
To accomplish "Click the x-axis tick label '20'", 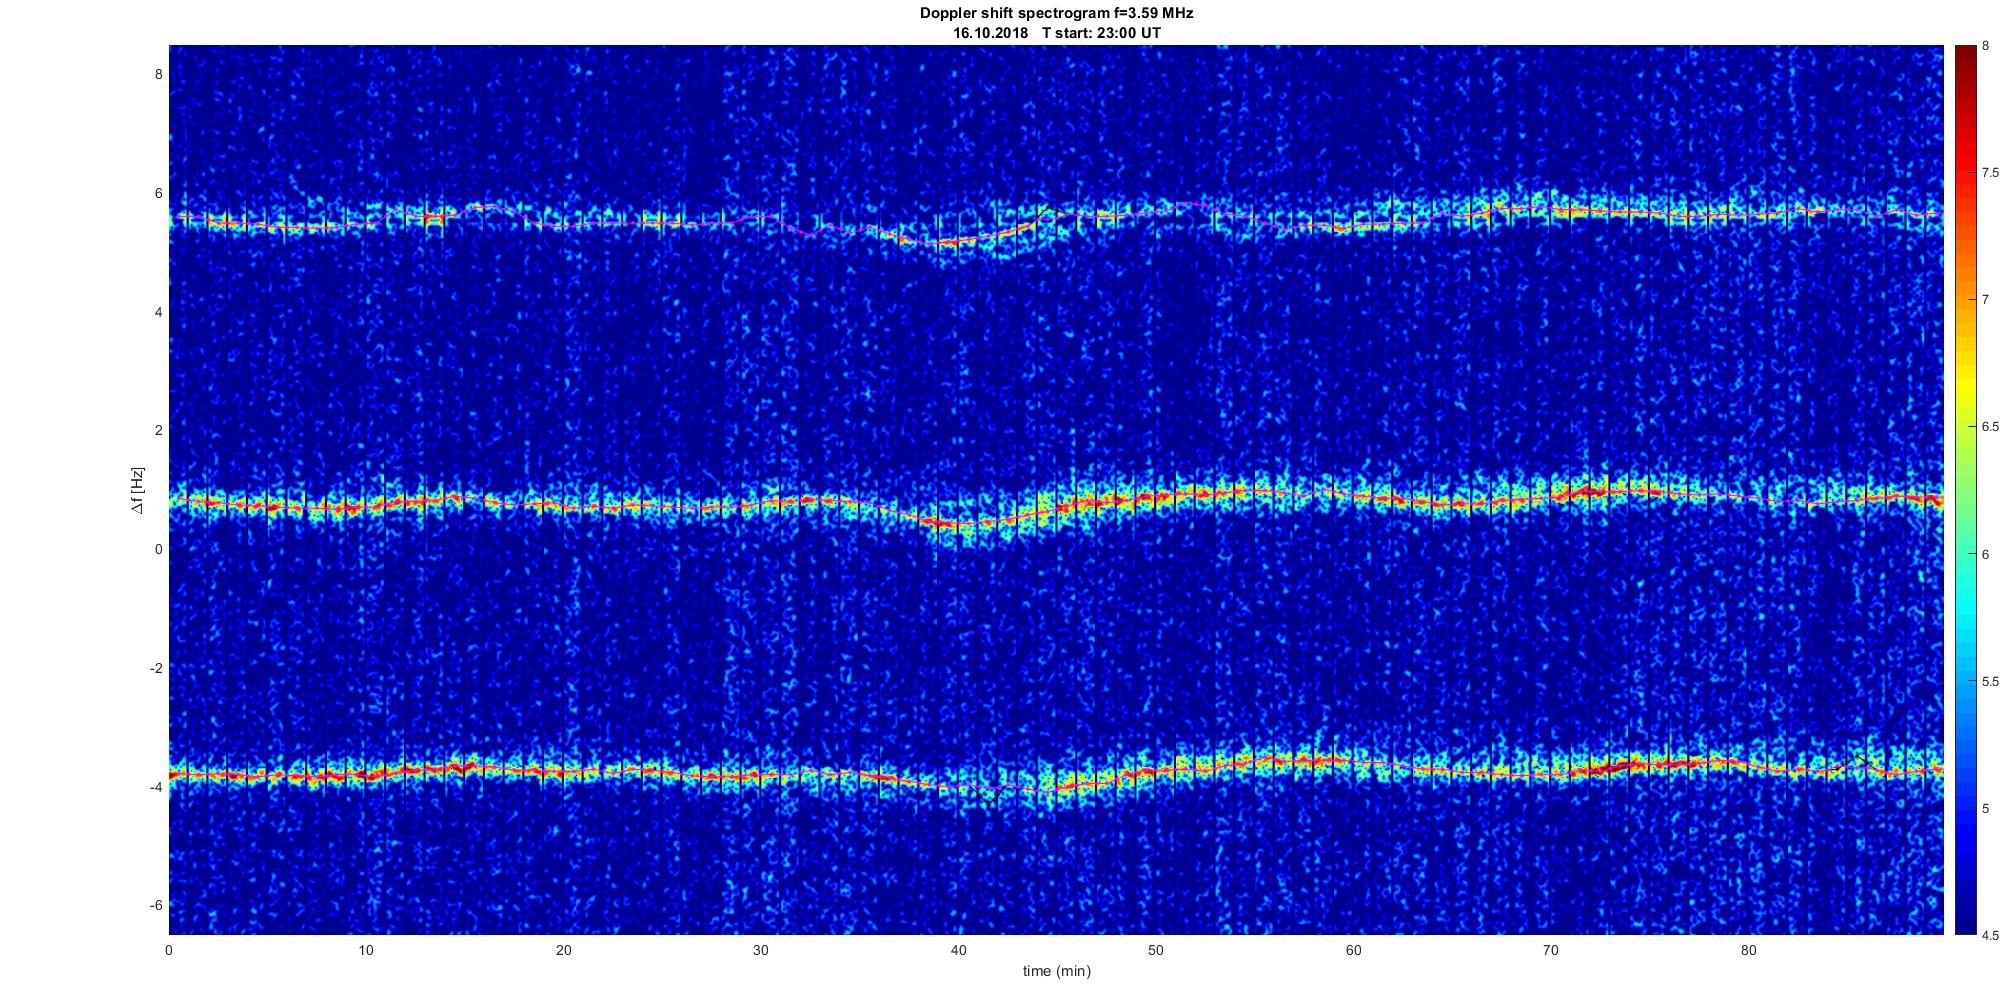I will pos(564,950).
